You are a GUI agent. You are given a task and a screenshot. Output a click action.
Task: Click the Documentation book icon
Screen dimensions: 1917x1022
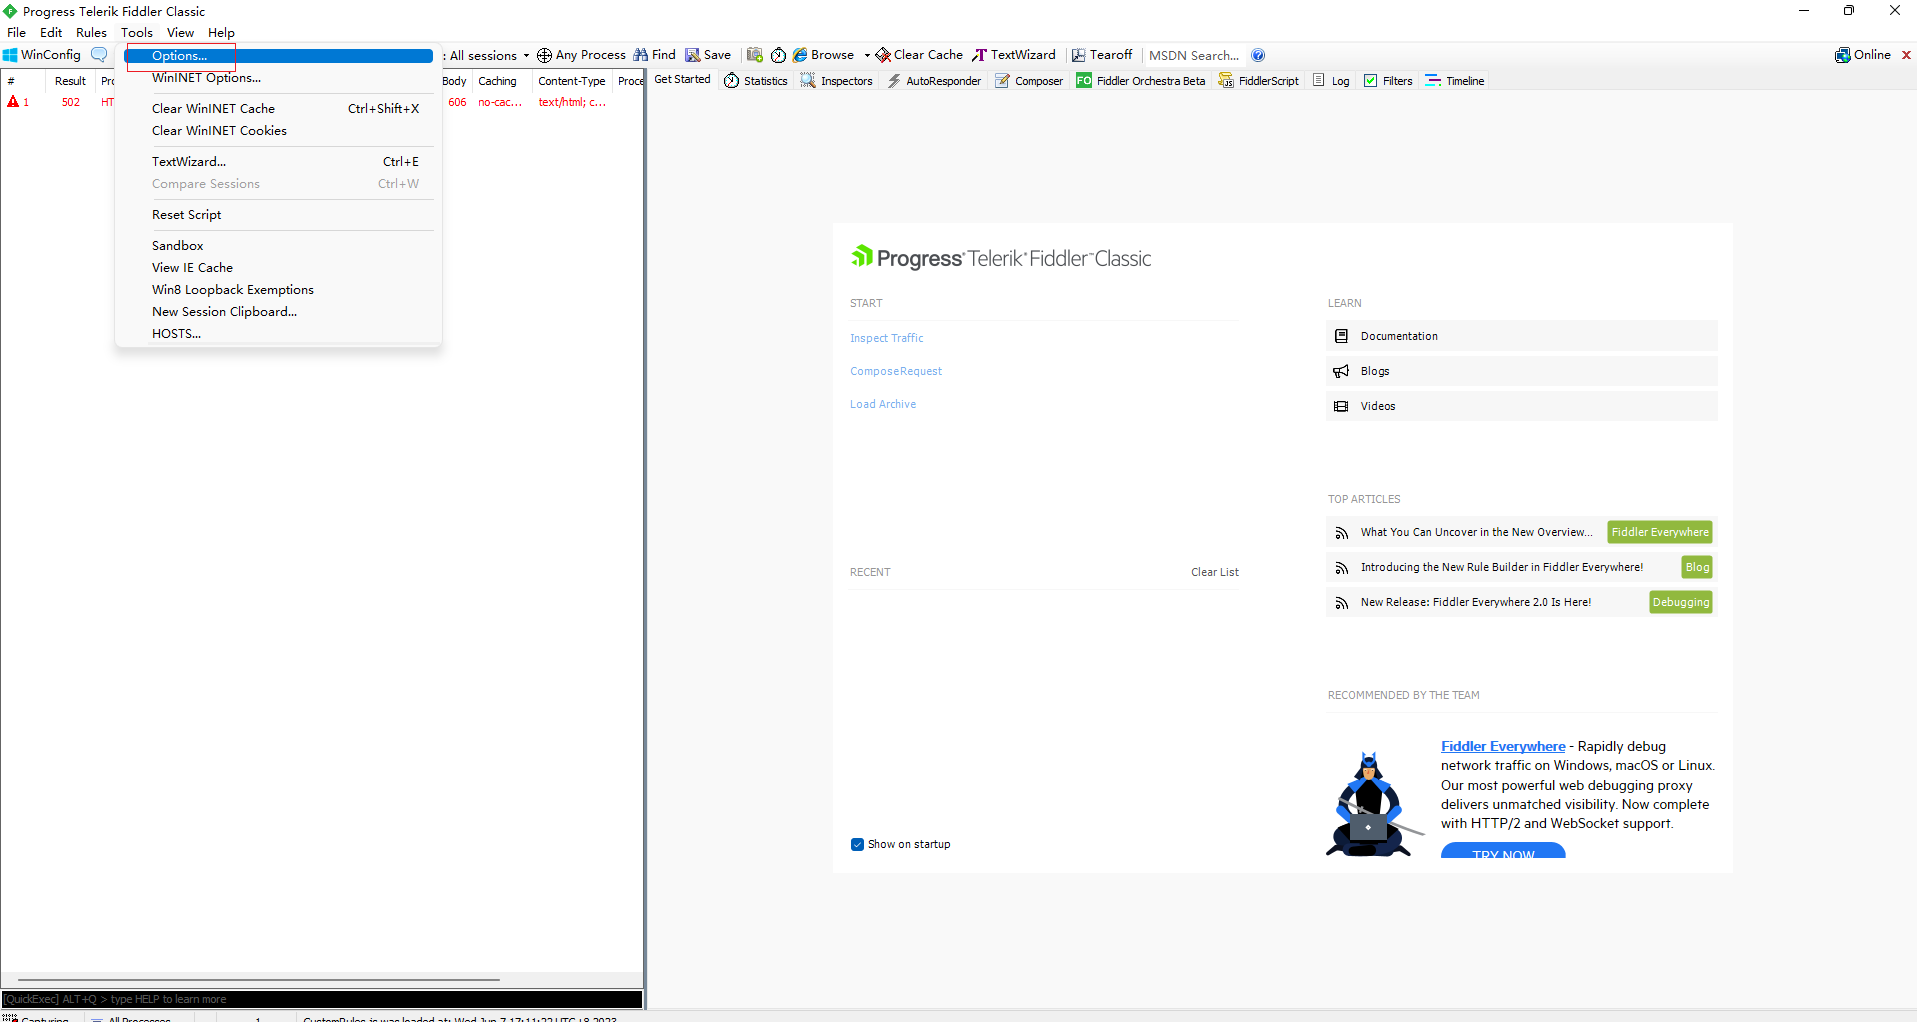click(x=1342, y=336)
